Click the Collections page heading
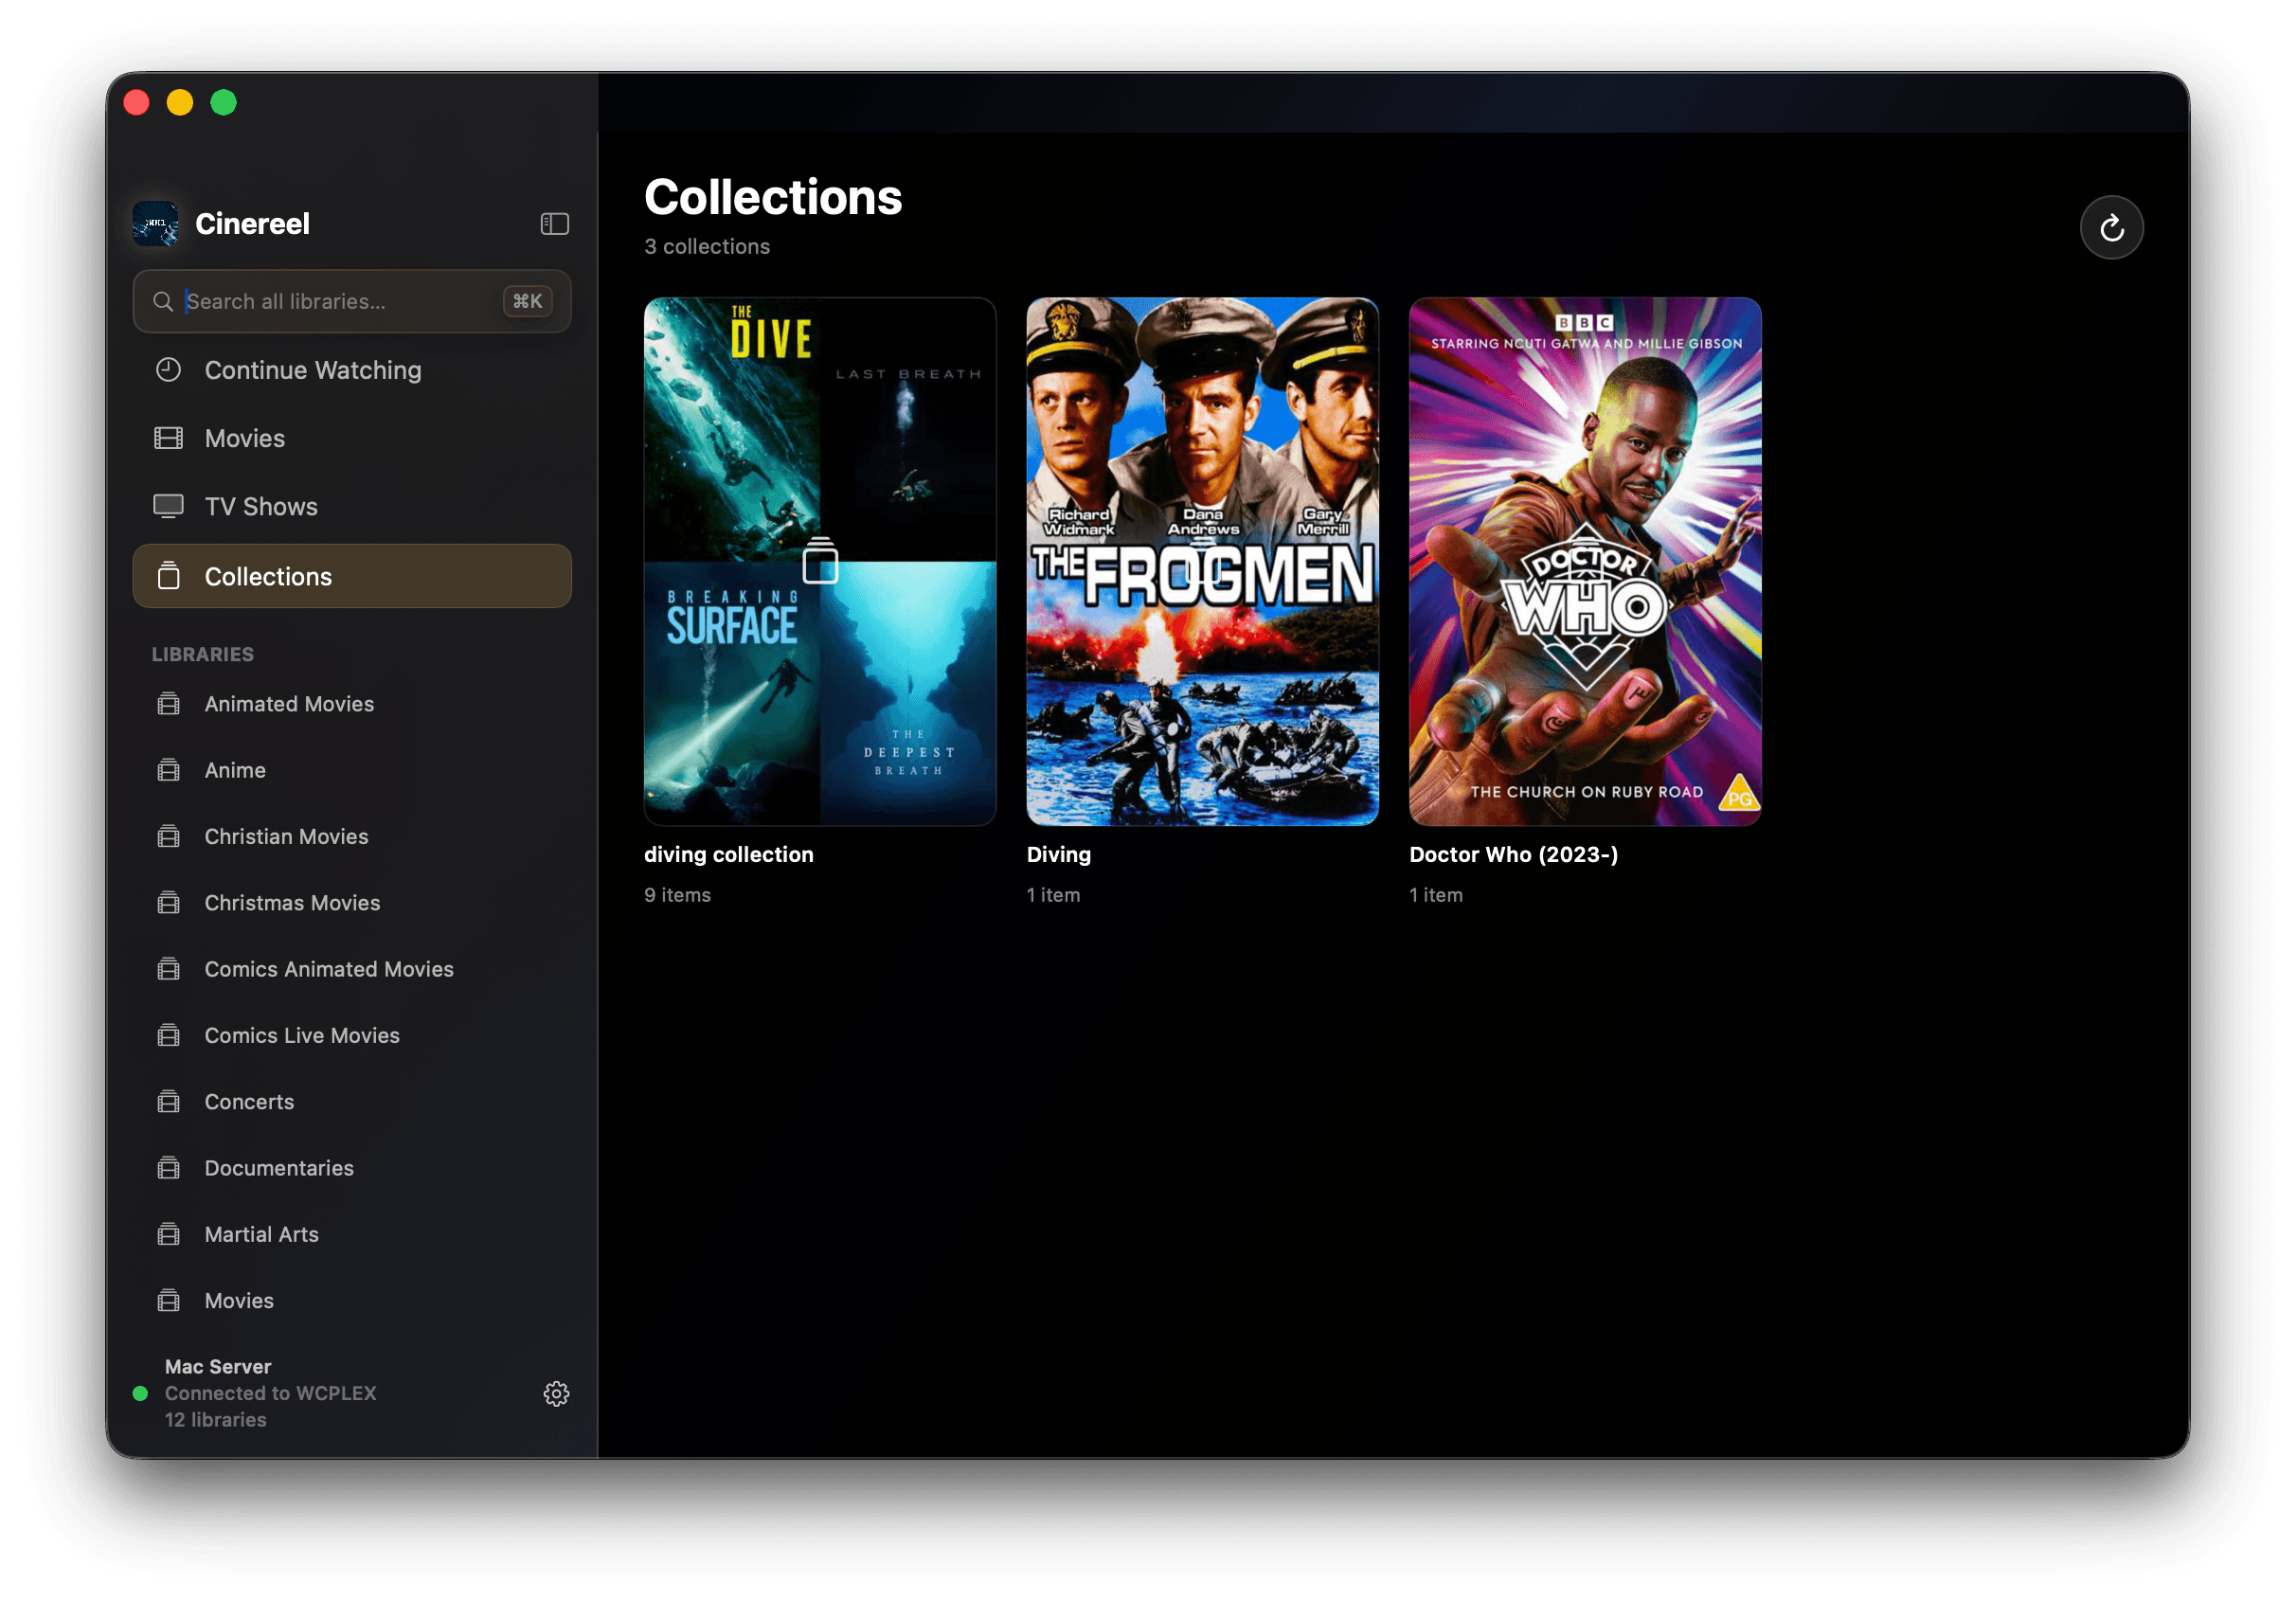Screen dimensions: 2296x1599 (773, 197)
